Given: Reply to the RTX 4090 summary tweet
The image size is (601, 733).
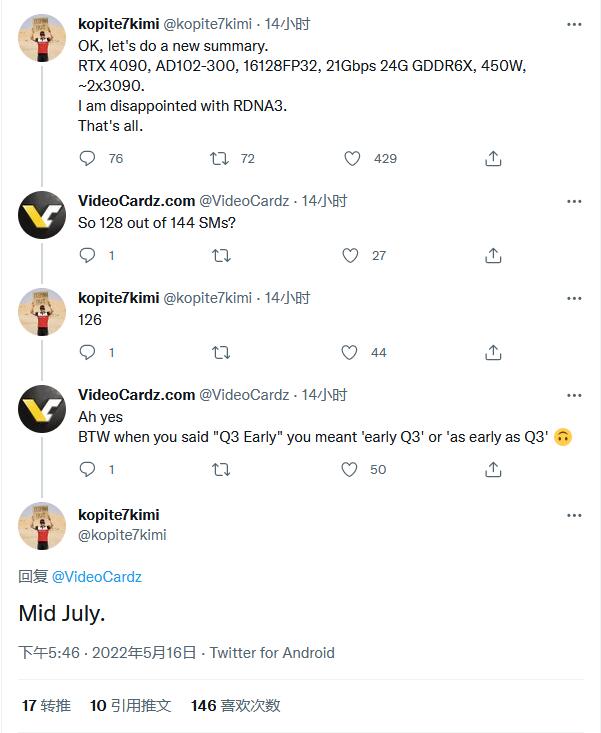Looking at the screenshot, I should point(88,158).
